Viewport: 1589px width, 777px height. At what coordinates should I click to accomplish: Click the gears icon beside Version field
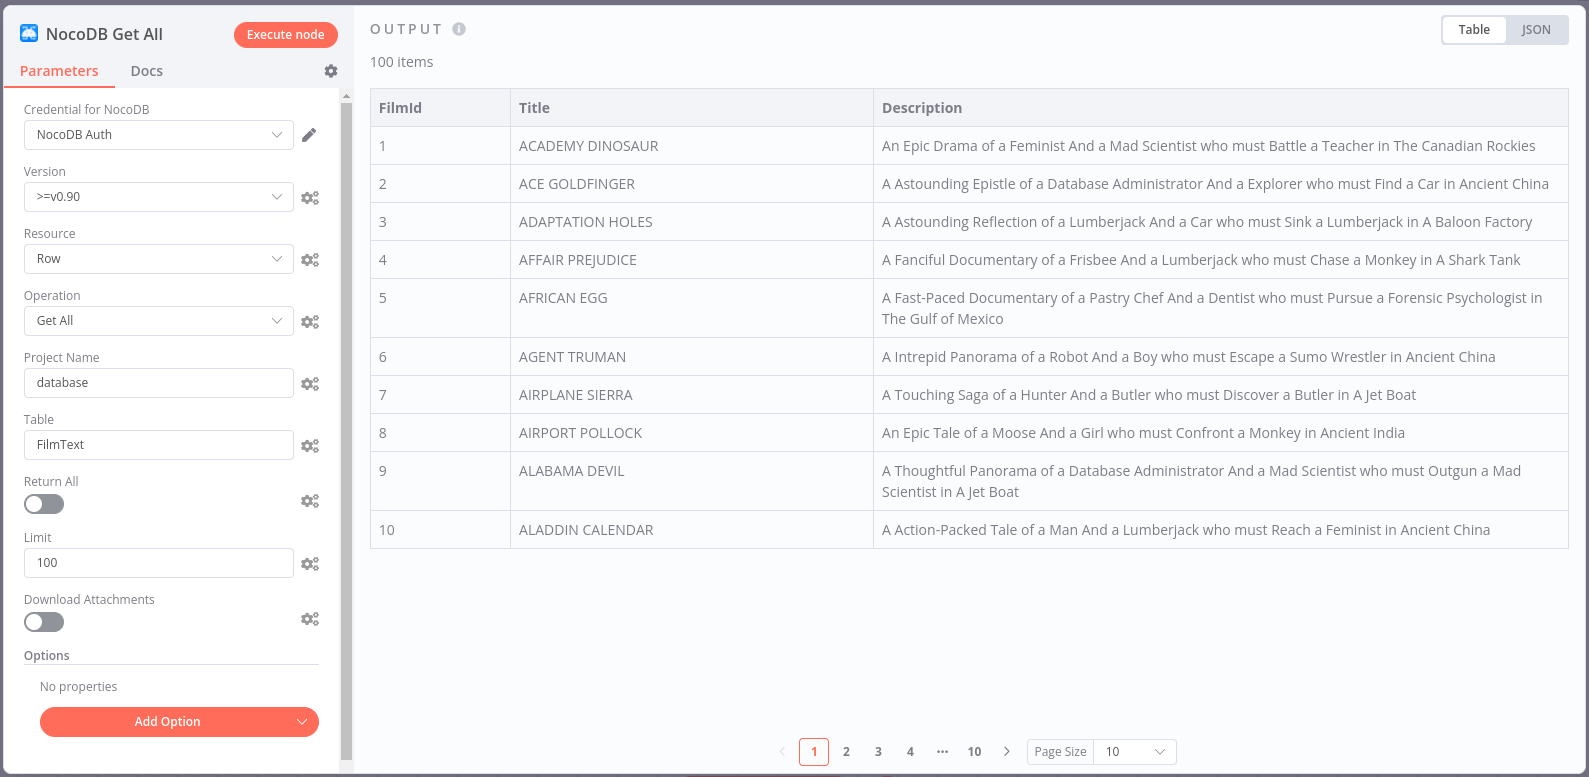tap(310, 198)
